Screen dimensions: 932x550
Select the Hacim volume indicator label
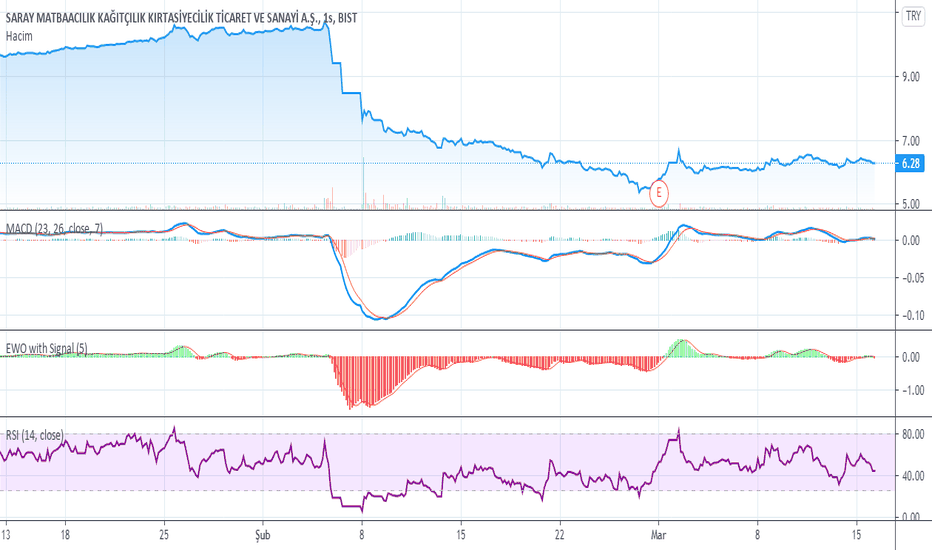pos(19,36)
